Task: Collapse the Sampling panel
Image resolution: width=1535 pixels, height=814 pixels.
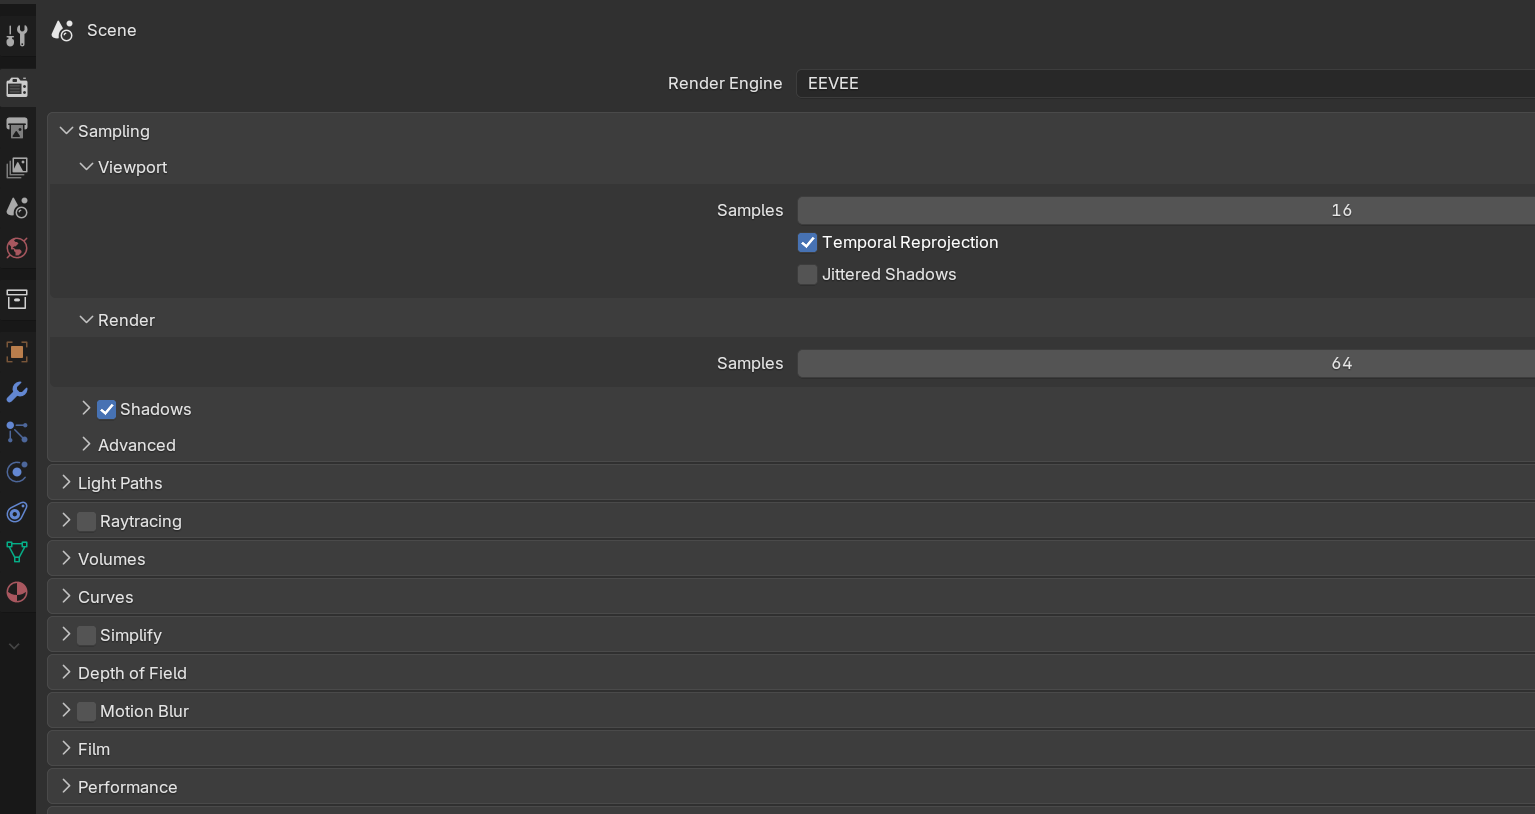Action: coord(66,131)
